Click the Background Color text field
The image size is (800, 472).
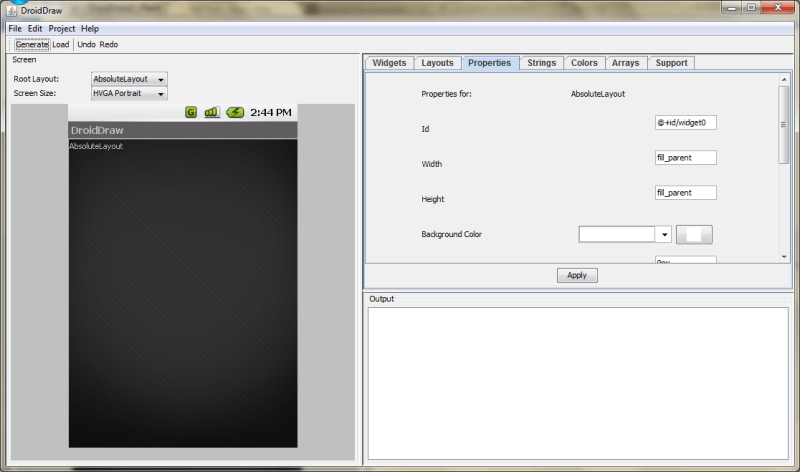point(617,235)
